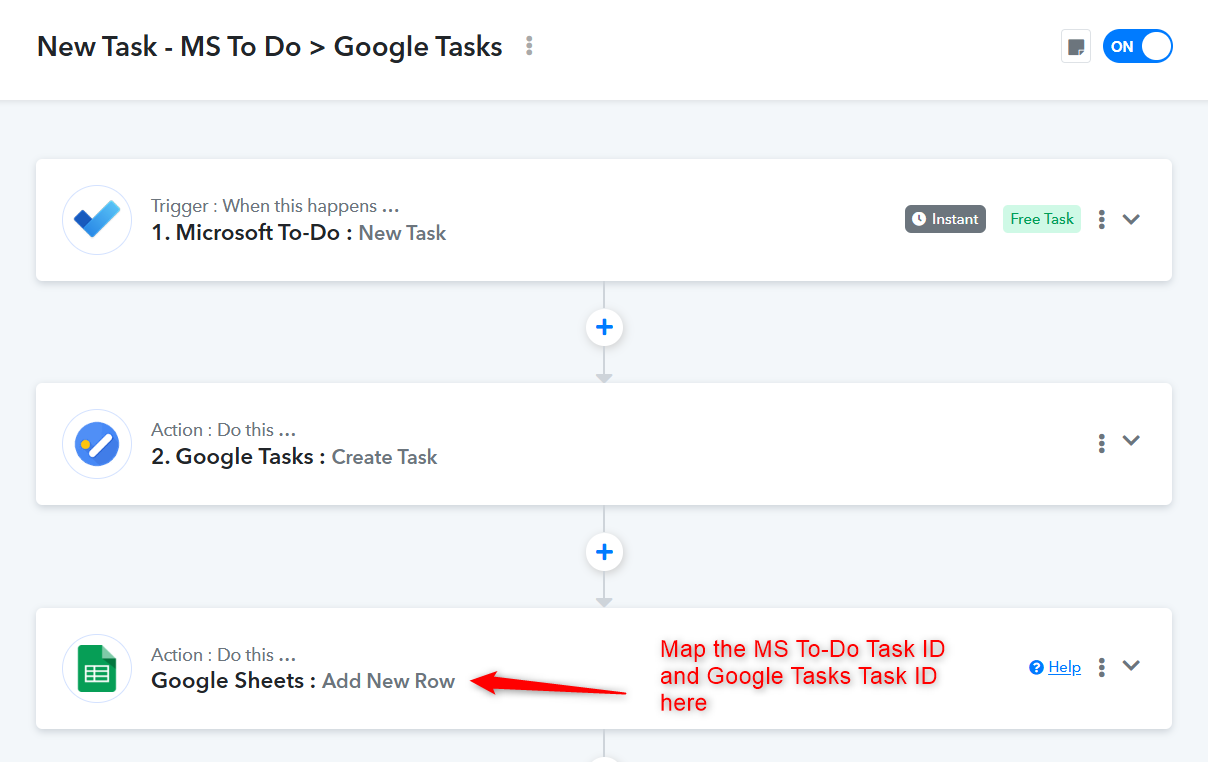1208x762 pixels.
Task: Click '2. Google Tasks : Create Task' text
Action: tap(294, 457)
